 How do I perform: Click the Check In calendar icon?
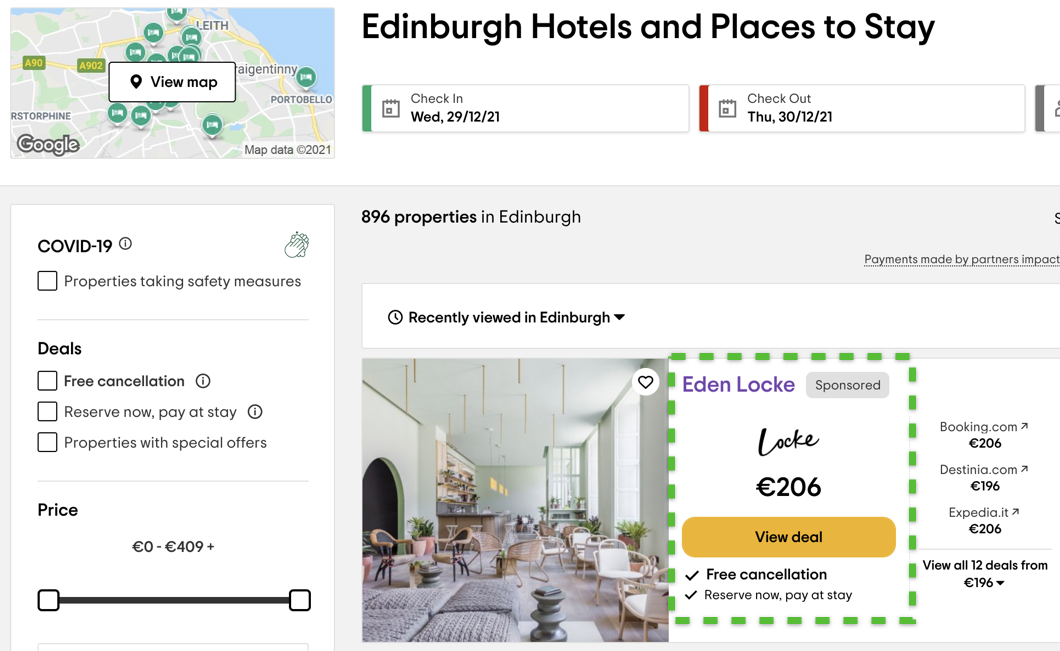click(x=391, y=108)
